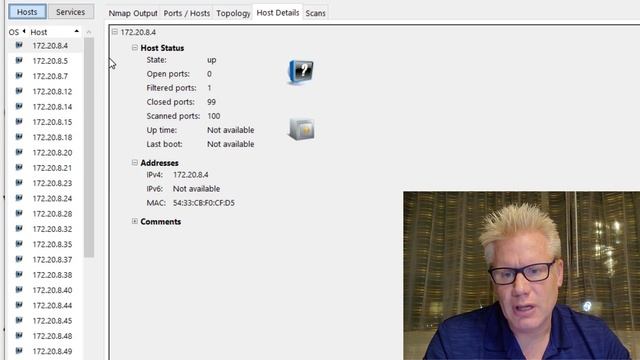Select the Host Details tab
This screenshot has width=640, height=360.
pos(278,13)
